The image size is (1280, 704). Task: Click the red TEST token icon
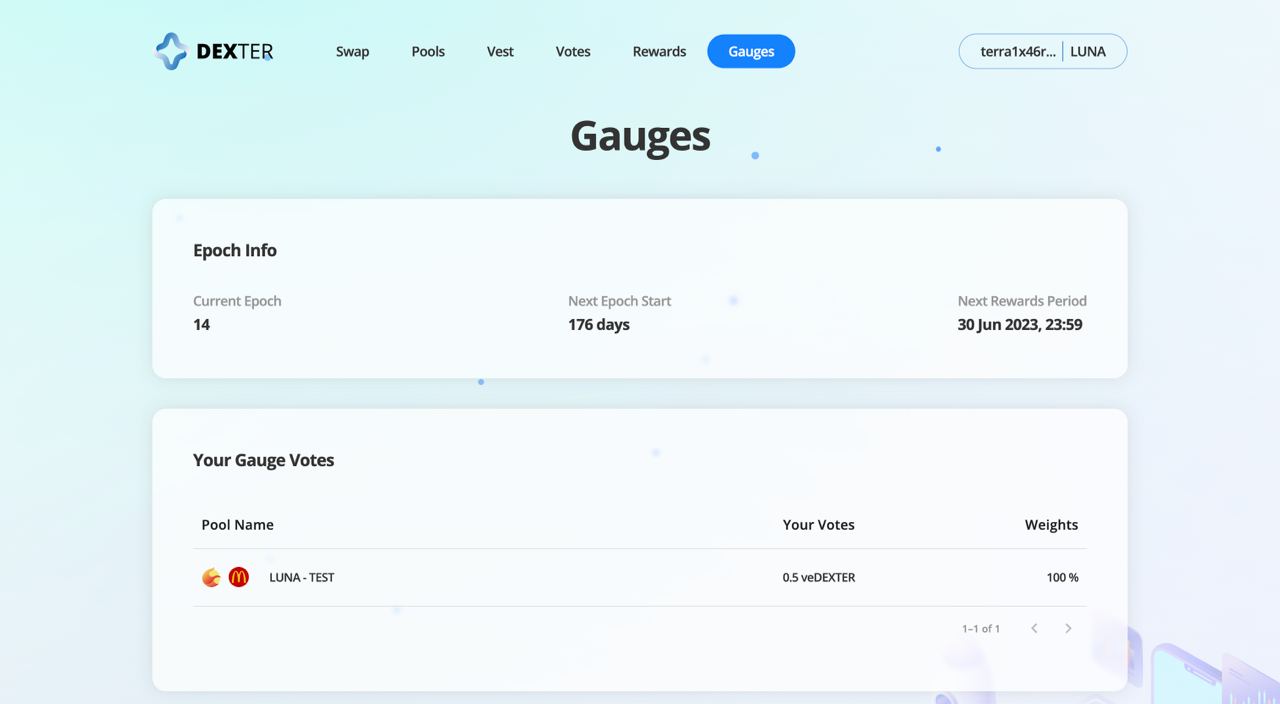point(239,577)
